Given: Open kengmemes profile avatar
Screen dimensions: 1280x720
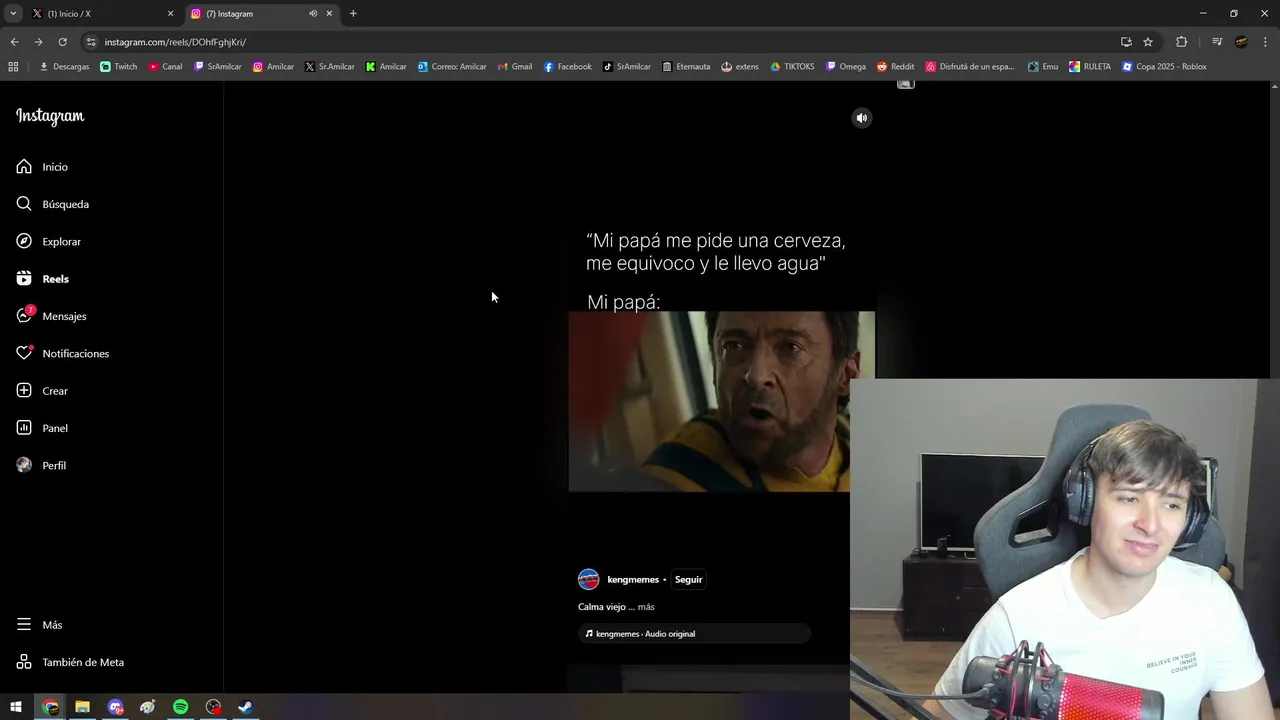Looking at the screenshot, I should tap(589, 579).
